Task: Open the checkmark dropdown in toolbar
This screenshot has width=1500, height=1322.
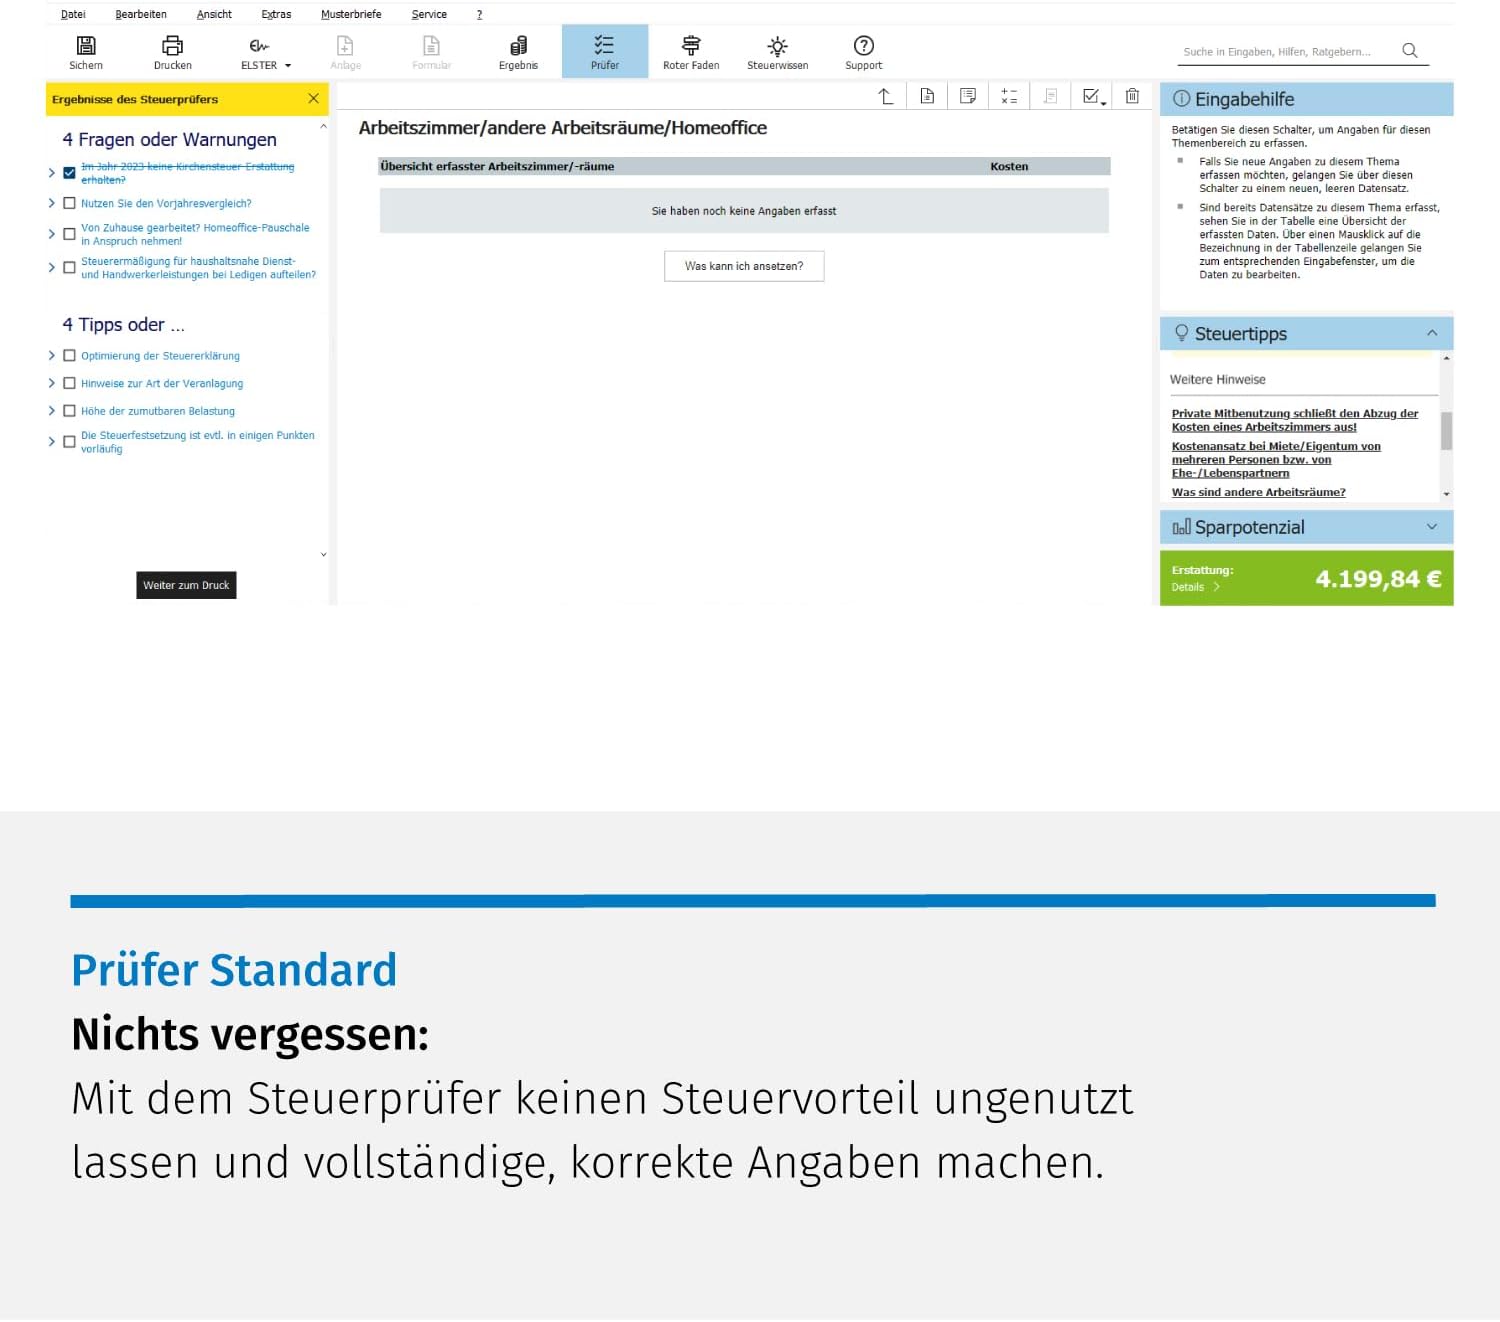Action: (1095, 96)
